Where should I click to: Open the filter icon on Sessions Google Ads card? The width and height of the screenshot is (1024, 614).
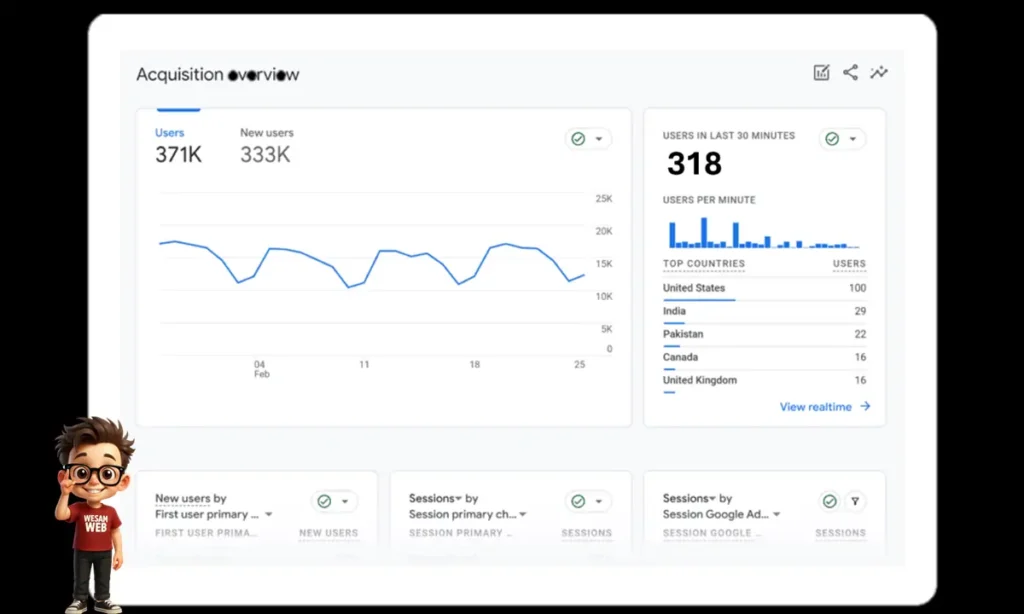pyautogui.click(x=855, y=501)
